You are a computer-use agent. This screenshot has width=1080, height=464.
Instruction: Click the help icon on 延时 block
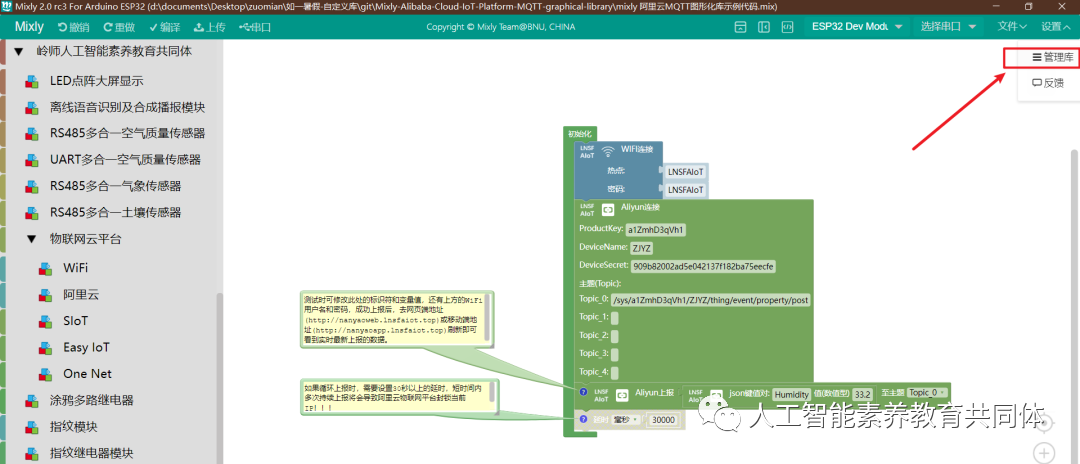pos(583,419)
